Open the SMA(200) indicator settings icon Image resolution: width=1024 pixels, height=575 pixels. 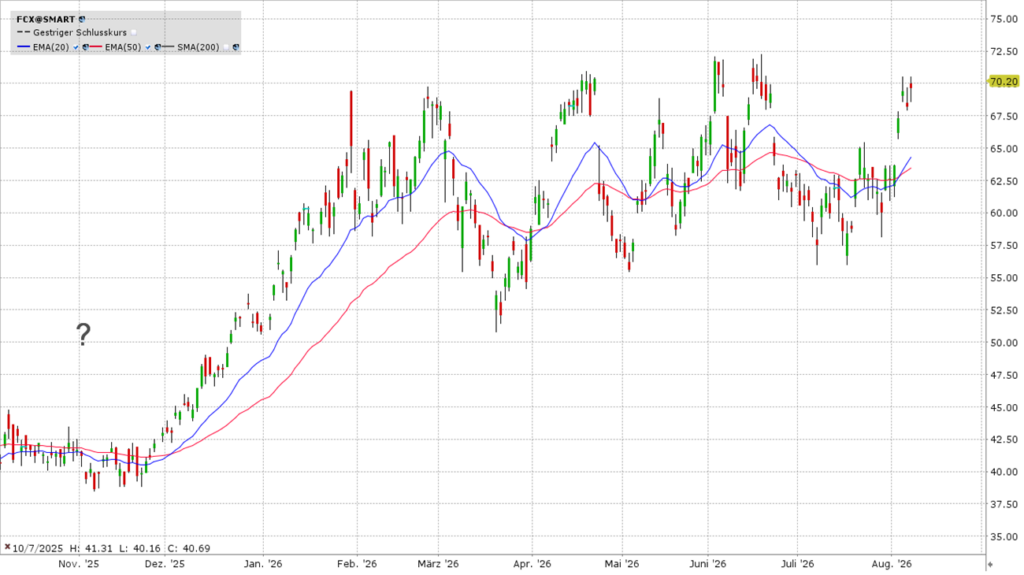pos(236,47)
